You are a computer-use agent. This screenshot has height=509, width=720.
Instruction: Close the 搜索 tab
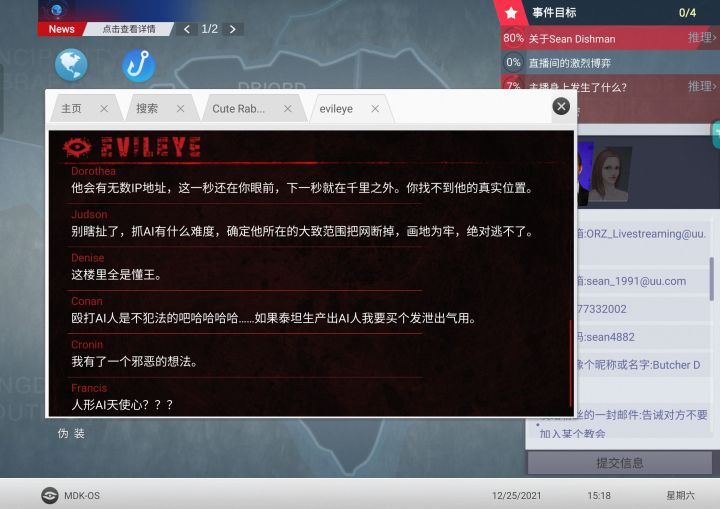pos(180,109)
